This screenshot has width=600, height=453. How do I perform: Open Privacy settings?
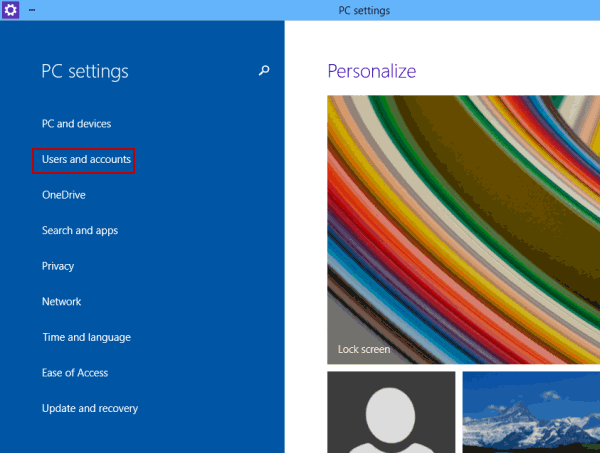pyautogui.click(x=58, y=266)
